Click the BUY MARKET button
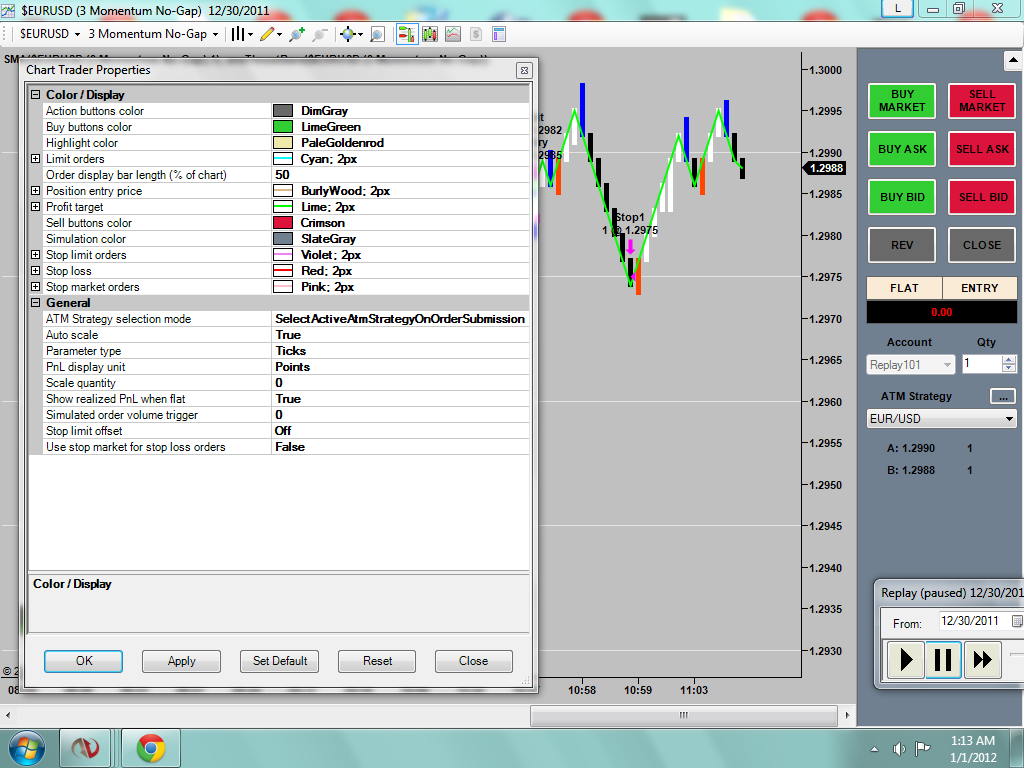Viewport: 1024px width, 768px height. point(902,101)
